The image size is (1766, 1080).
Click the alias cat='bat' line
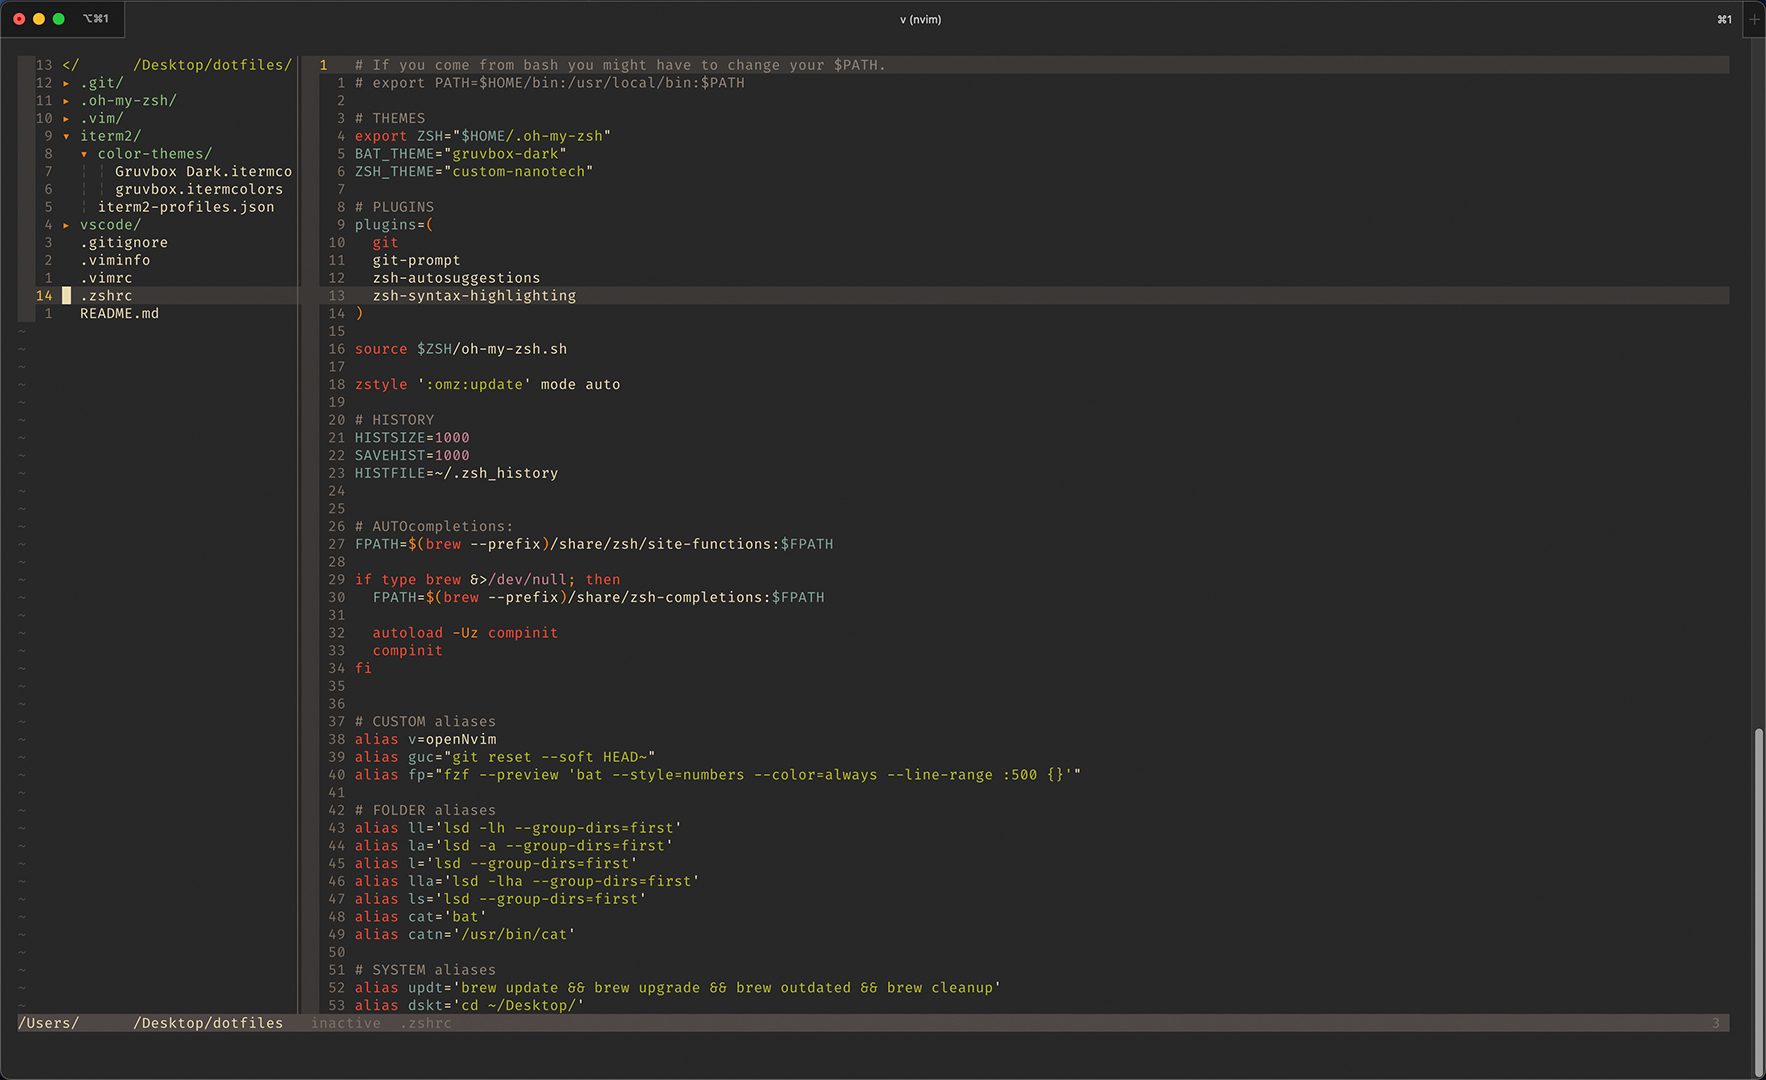pyautogui.click(x=421, y=917)
